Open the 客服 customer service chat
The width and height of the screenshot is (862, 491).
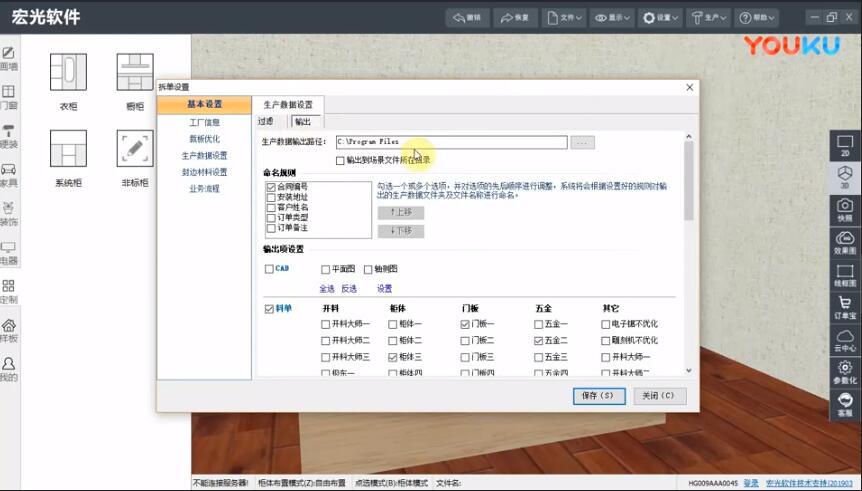pyautogui.click(x=844, y=405)
